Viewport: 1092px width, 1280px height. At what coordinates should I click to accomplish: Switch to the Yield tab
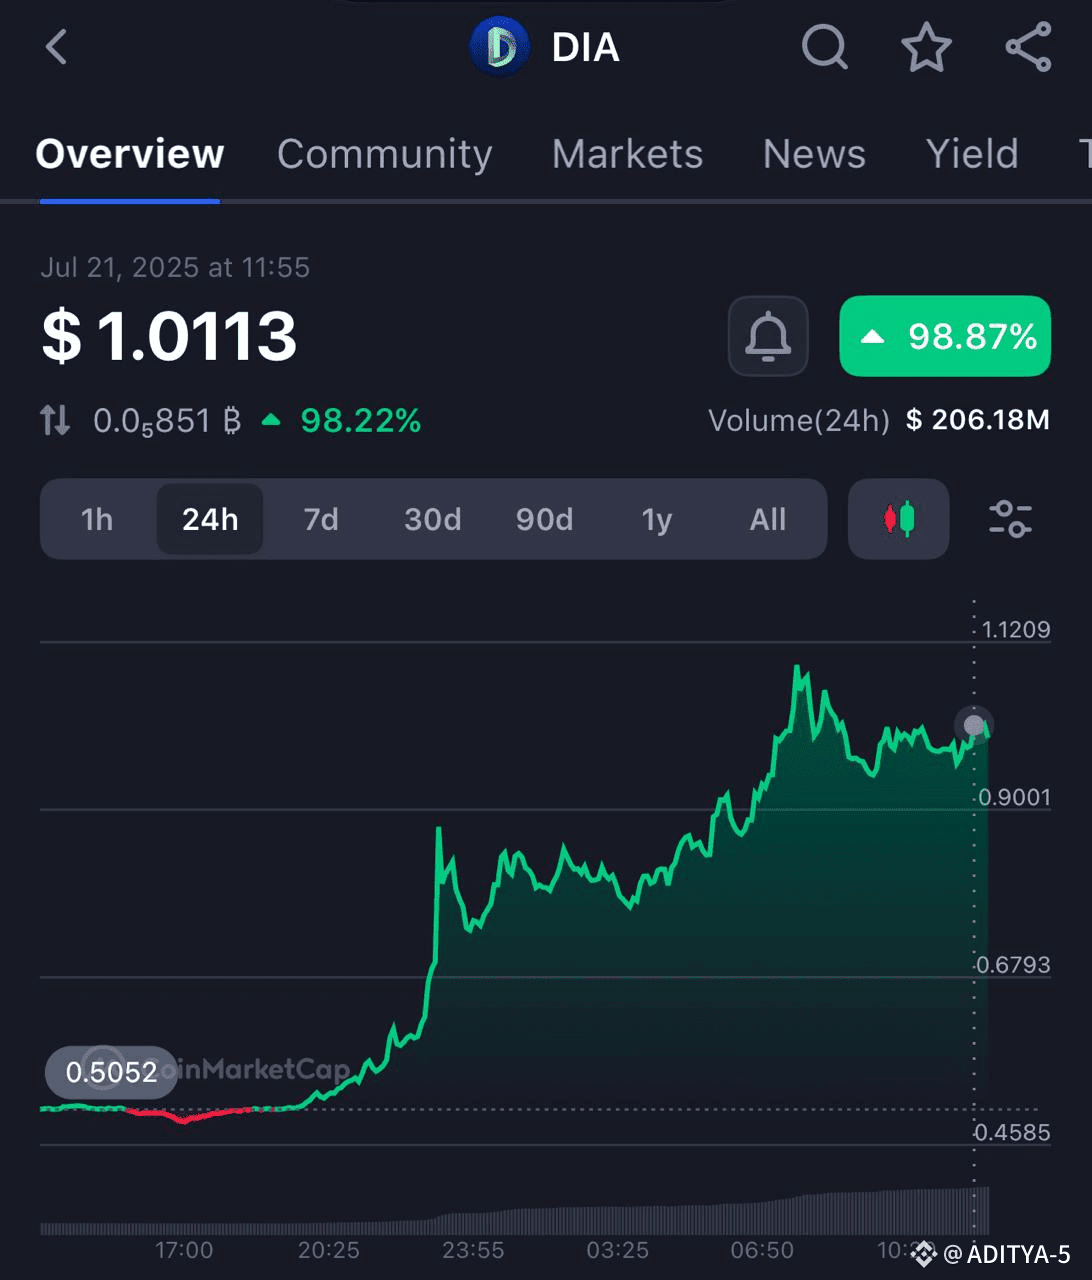tap(972, 154)
